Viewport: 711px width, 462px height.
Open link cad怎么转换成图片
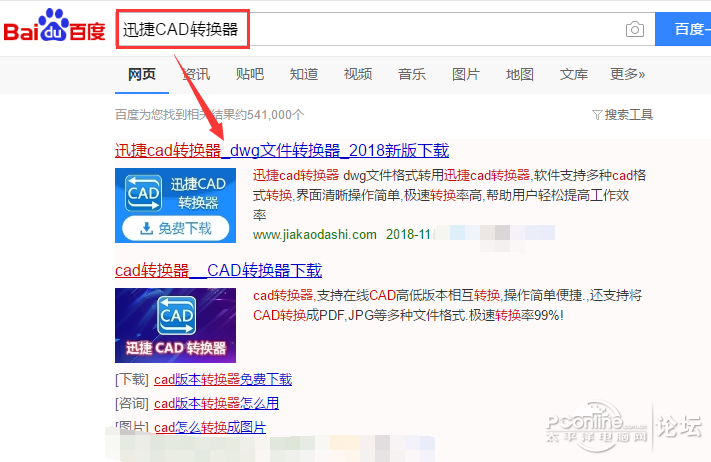210,427
